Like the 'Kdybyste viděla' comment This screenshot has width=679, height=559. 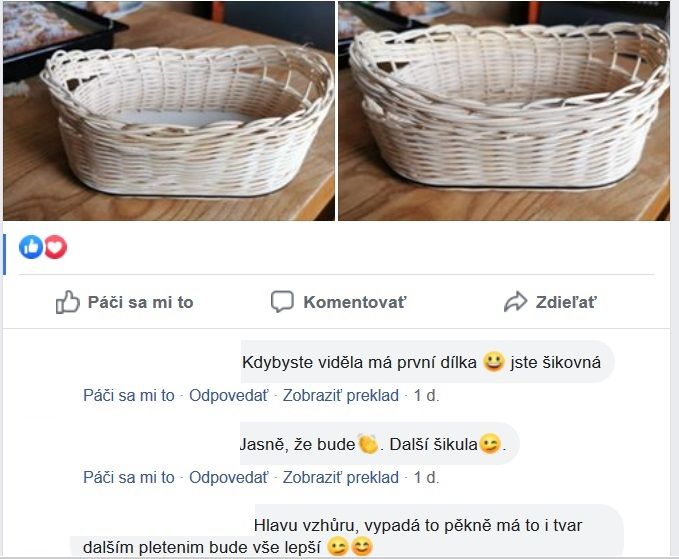[129, 395]
